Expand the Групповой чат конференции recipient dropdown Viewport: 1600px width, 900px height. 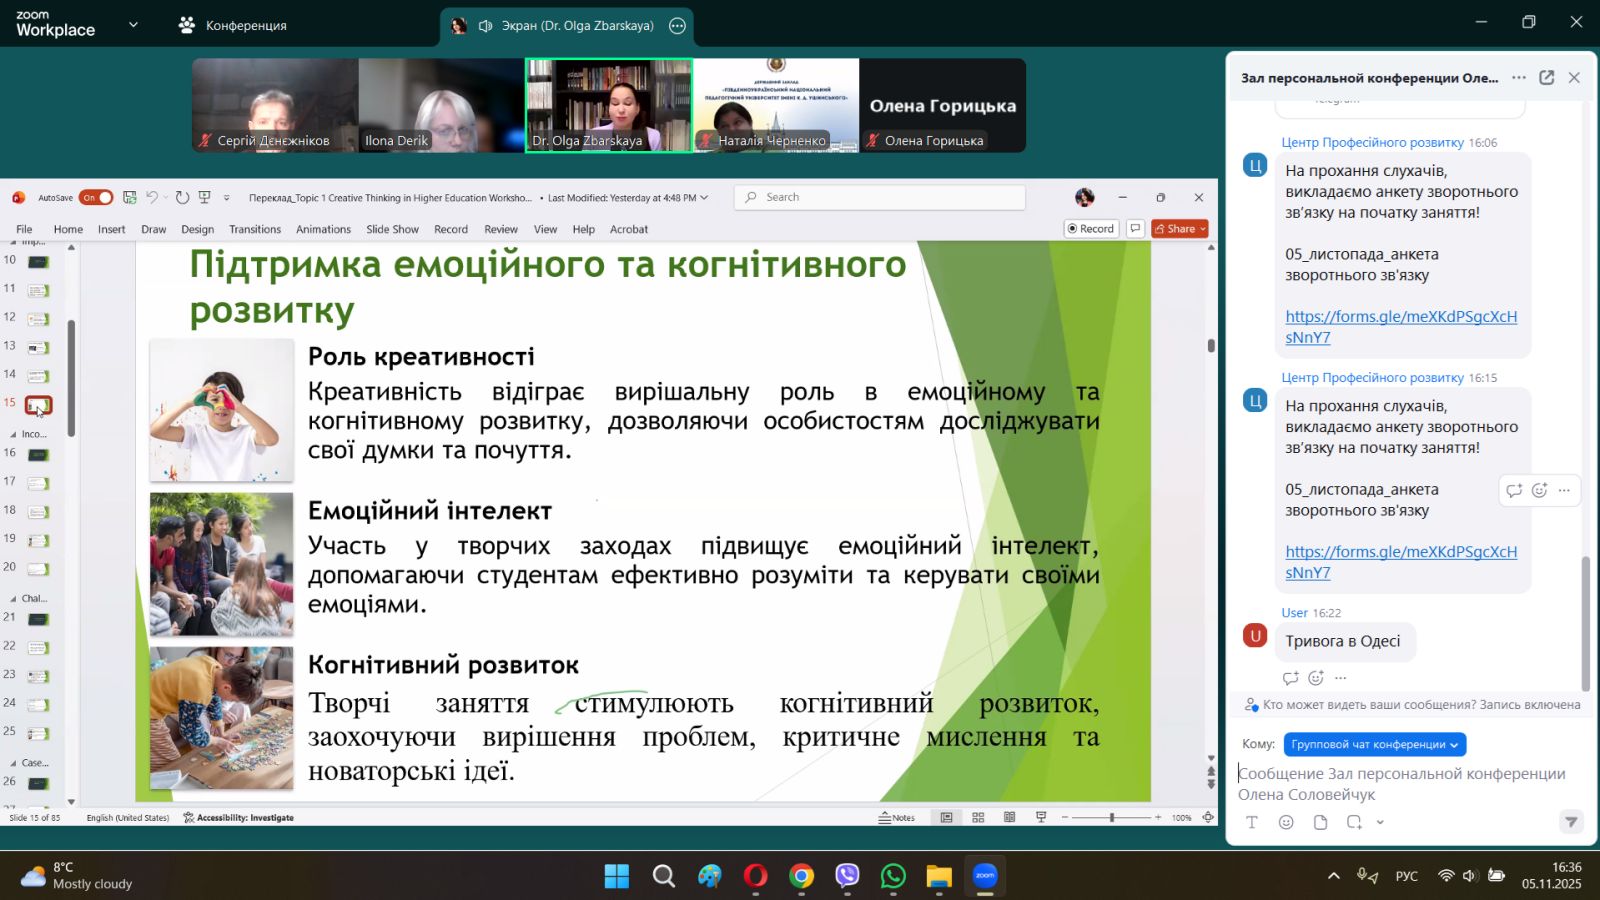click(1374, 744)
